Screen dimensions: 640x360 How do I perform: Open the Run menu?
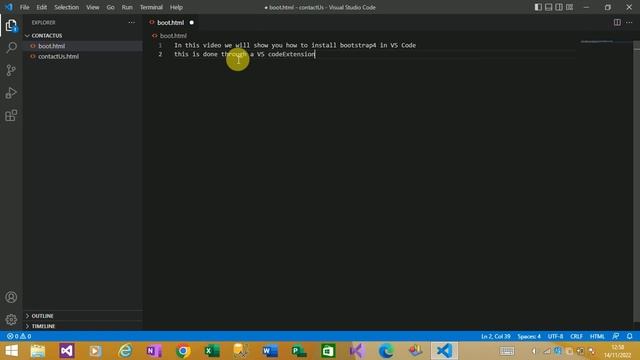pos(127,7)
